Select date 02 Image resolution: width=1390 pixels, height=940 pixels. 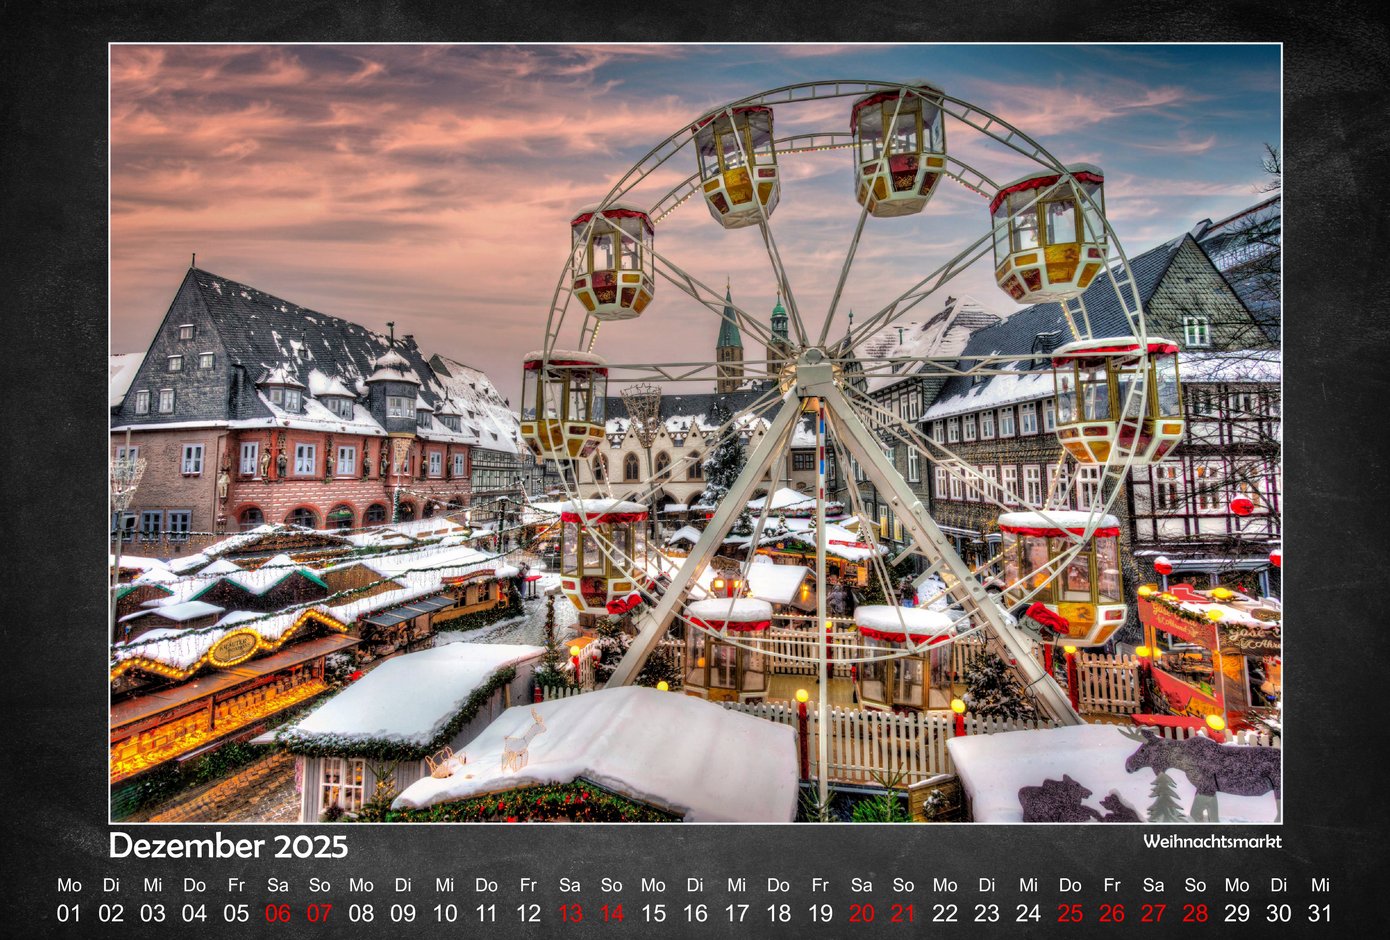111,913
